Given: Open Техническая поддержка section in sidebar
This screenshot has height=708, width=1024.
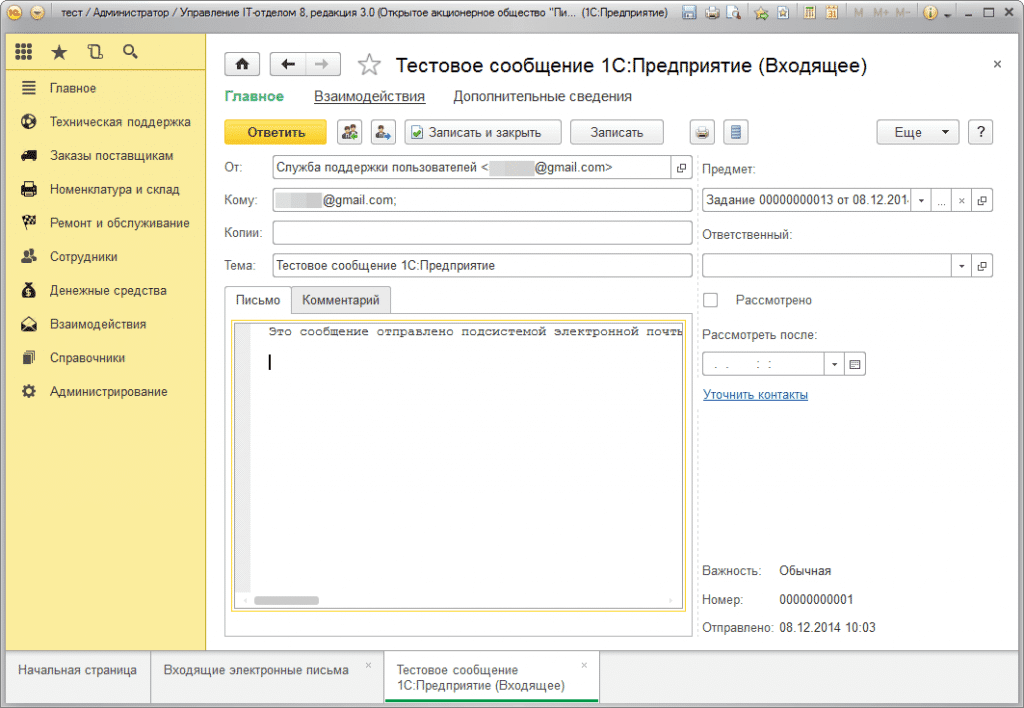Looking at the screenshot, I should (106, 122).
